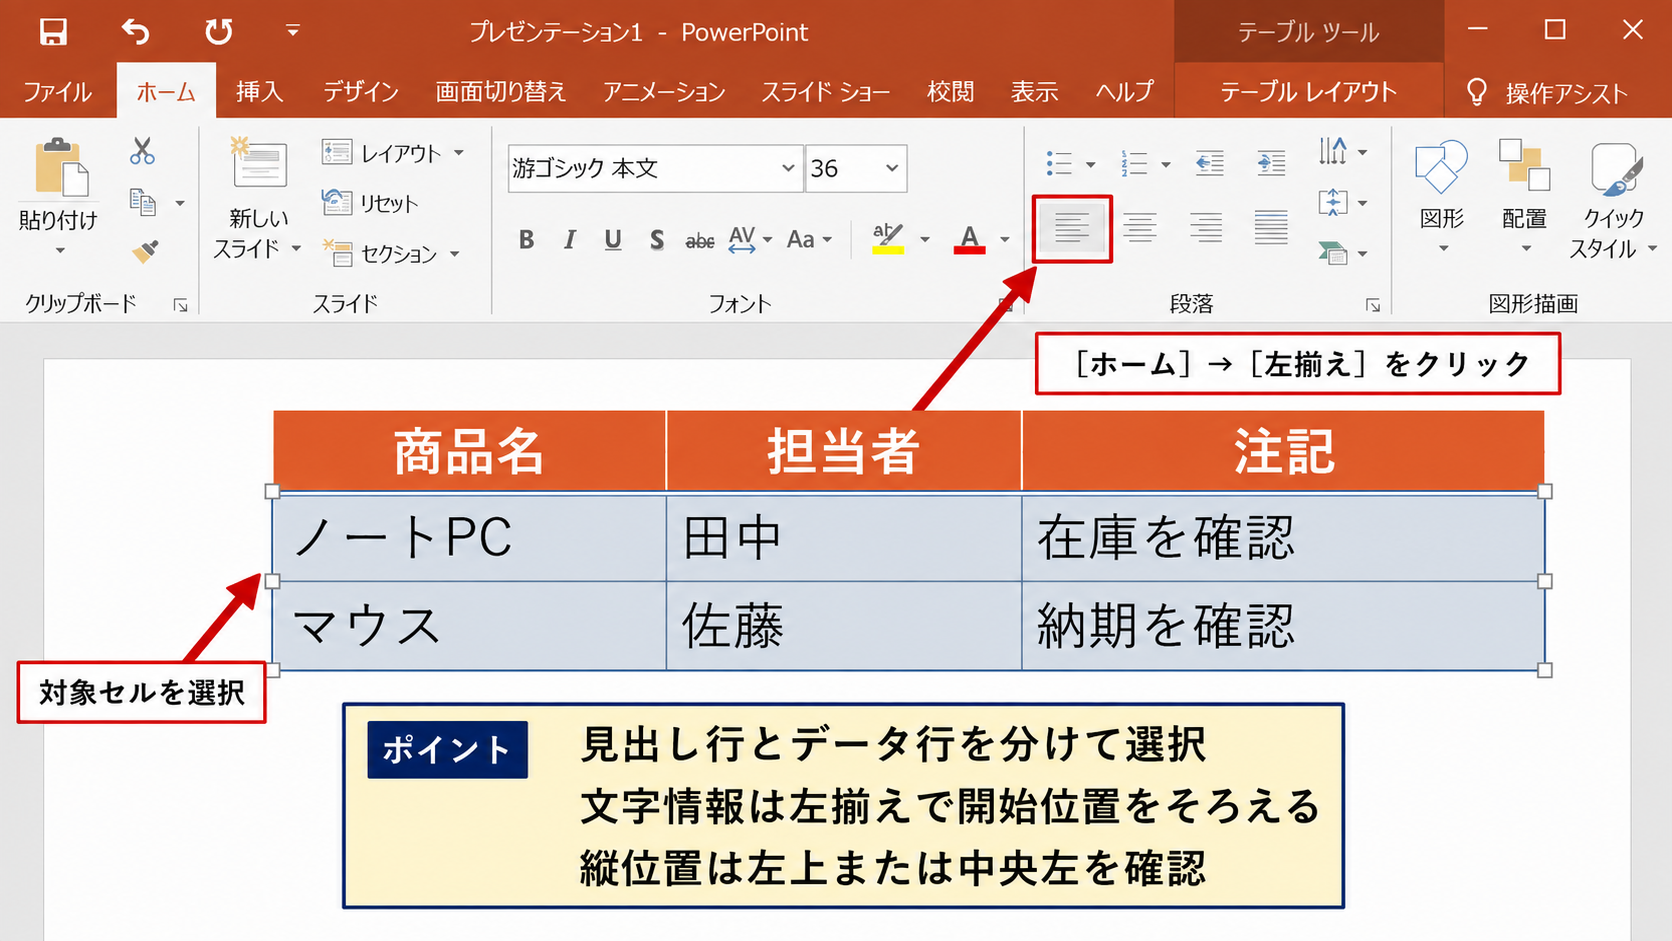Open the 操作アシスト lightbulb search
The width and height of the screenshot is (1672, 941).
click(1546, 93)
